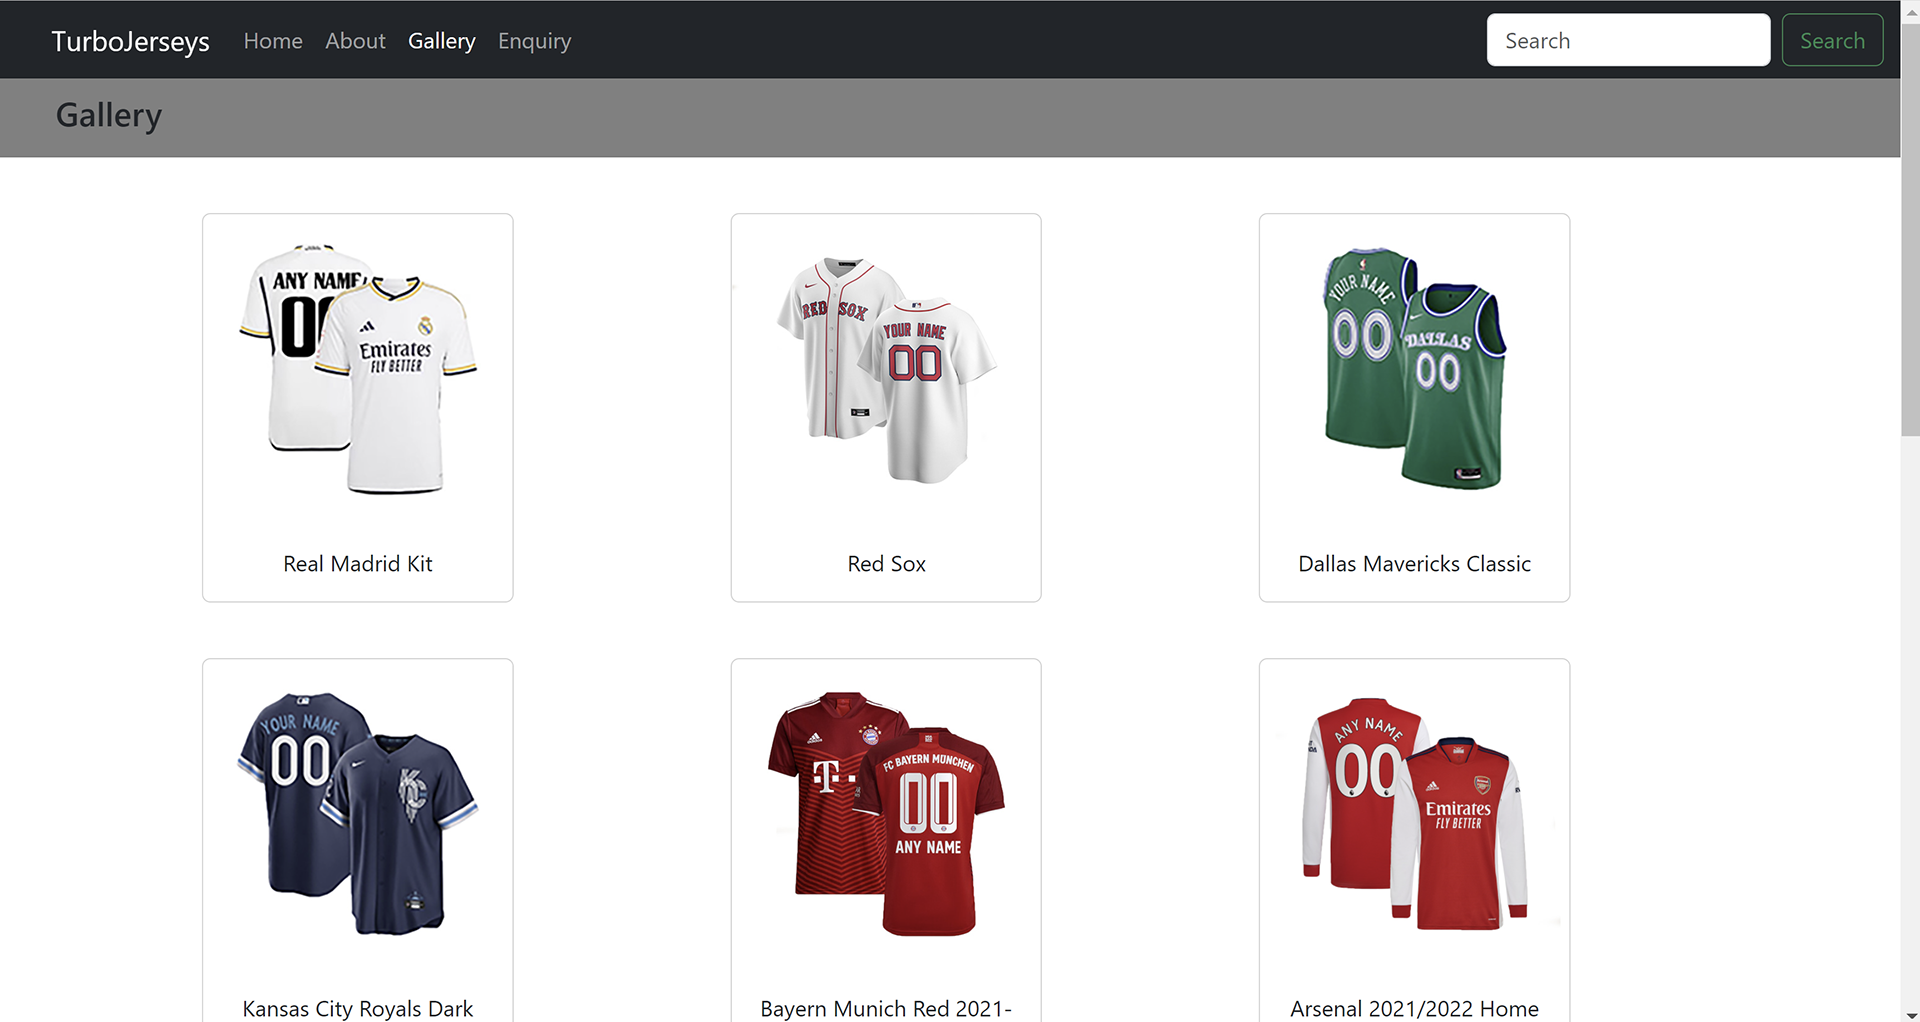Go to the Home page

pos(273,41)
